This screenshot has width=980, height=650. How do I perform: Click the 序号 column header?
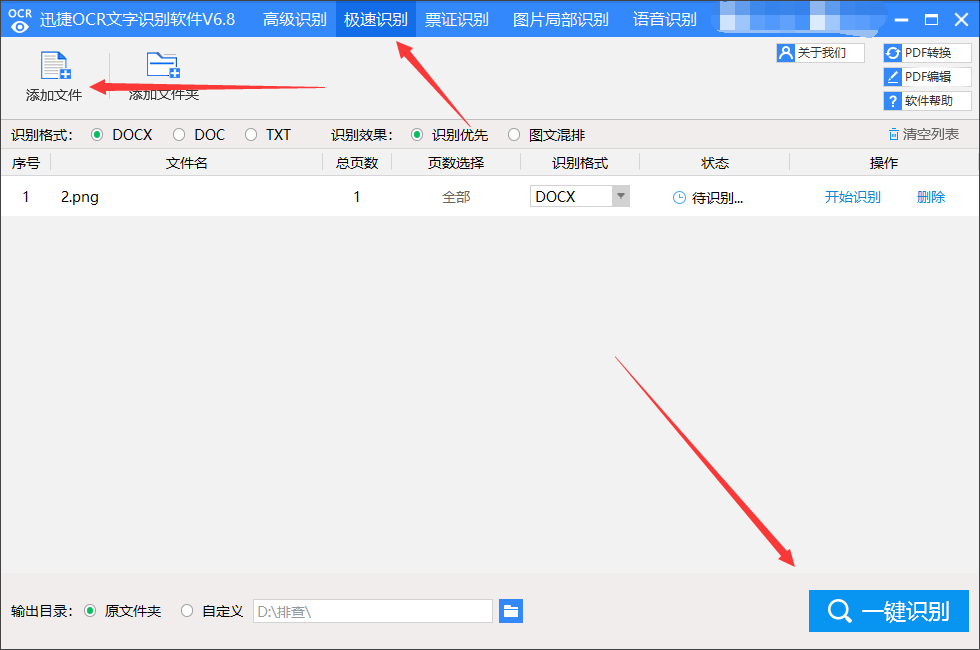[26, 163]
